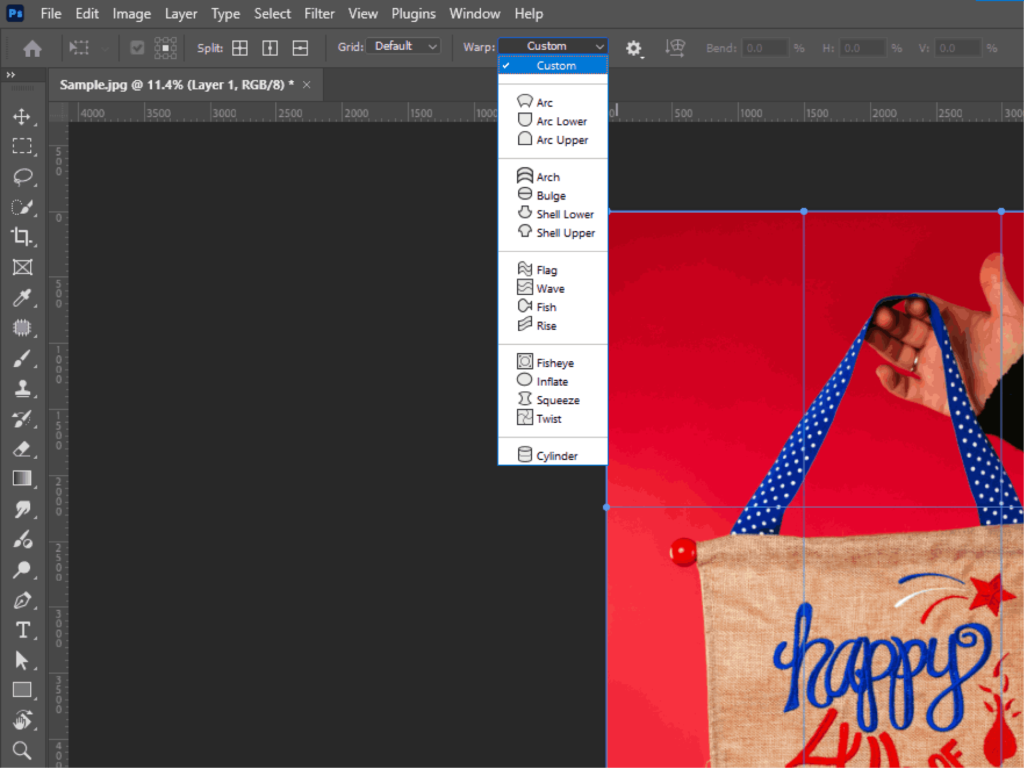1024x768 pixels.
Task: Split warp vertically
Action: 270,48
